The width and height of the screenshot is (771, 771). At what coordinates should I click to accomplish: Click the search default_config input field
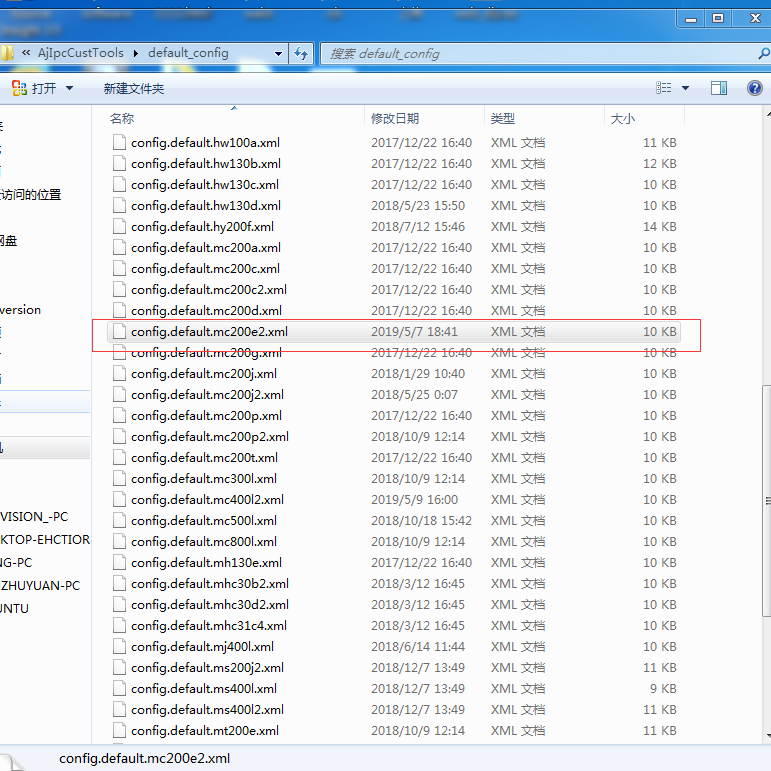coord(540,53)
